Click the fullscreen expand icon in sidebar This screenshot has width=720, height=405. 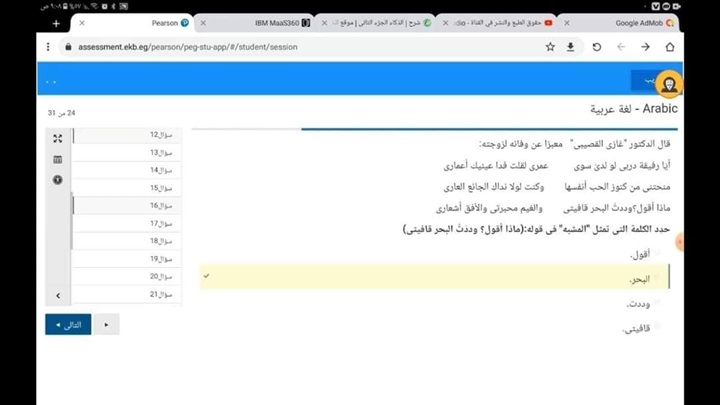pos(58,138)
